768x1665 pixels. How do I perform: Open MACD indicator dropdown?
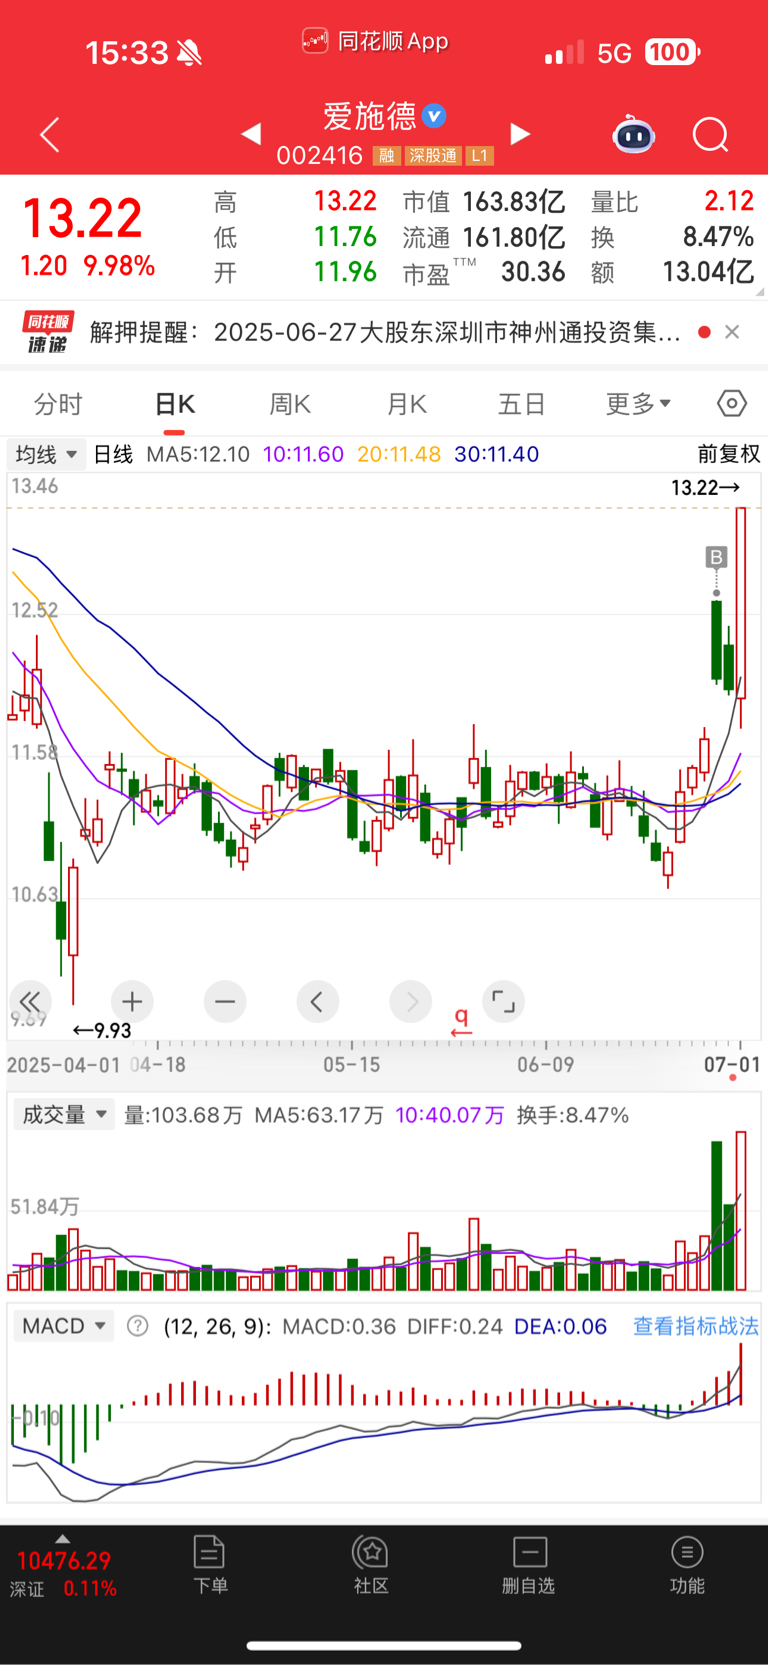(64, 1326)
